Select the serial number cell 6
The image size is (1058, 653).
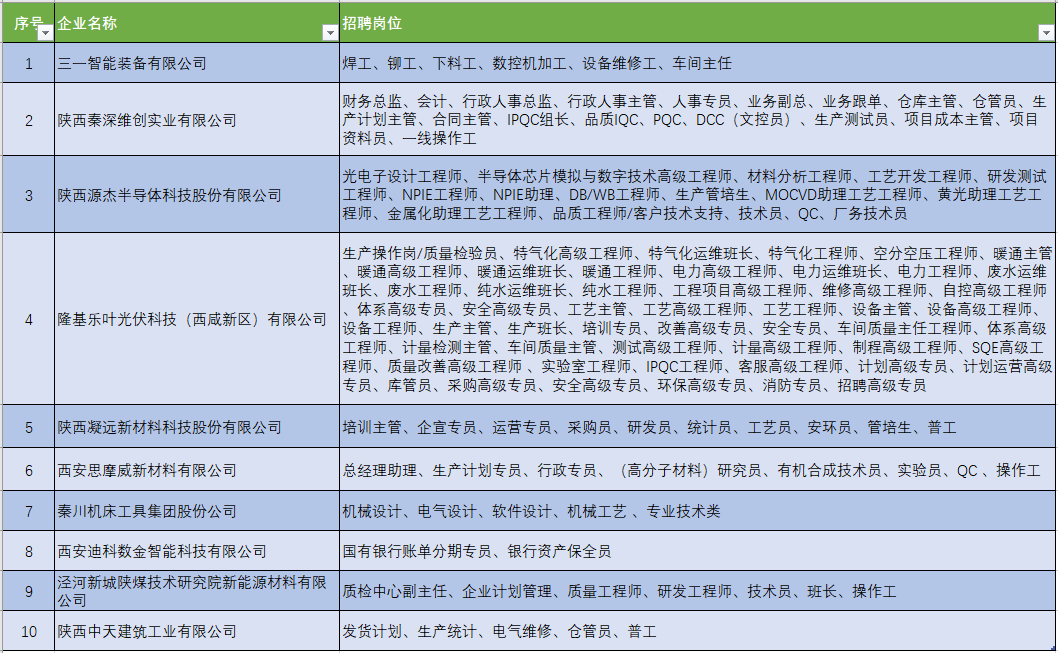click(28, 470)
